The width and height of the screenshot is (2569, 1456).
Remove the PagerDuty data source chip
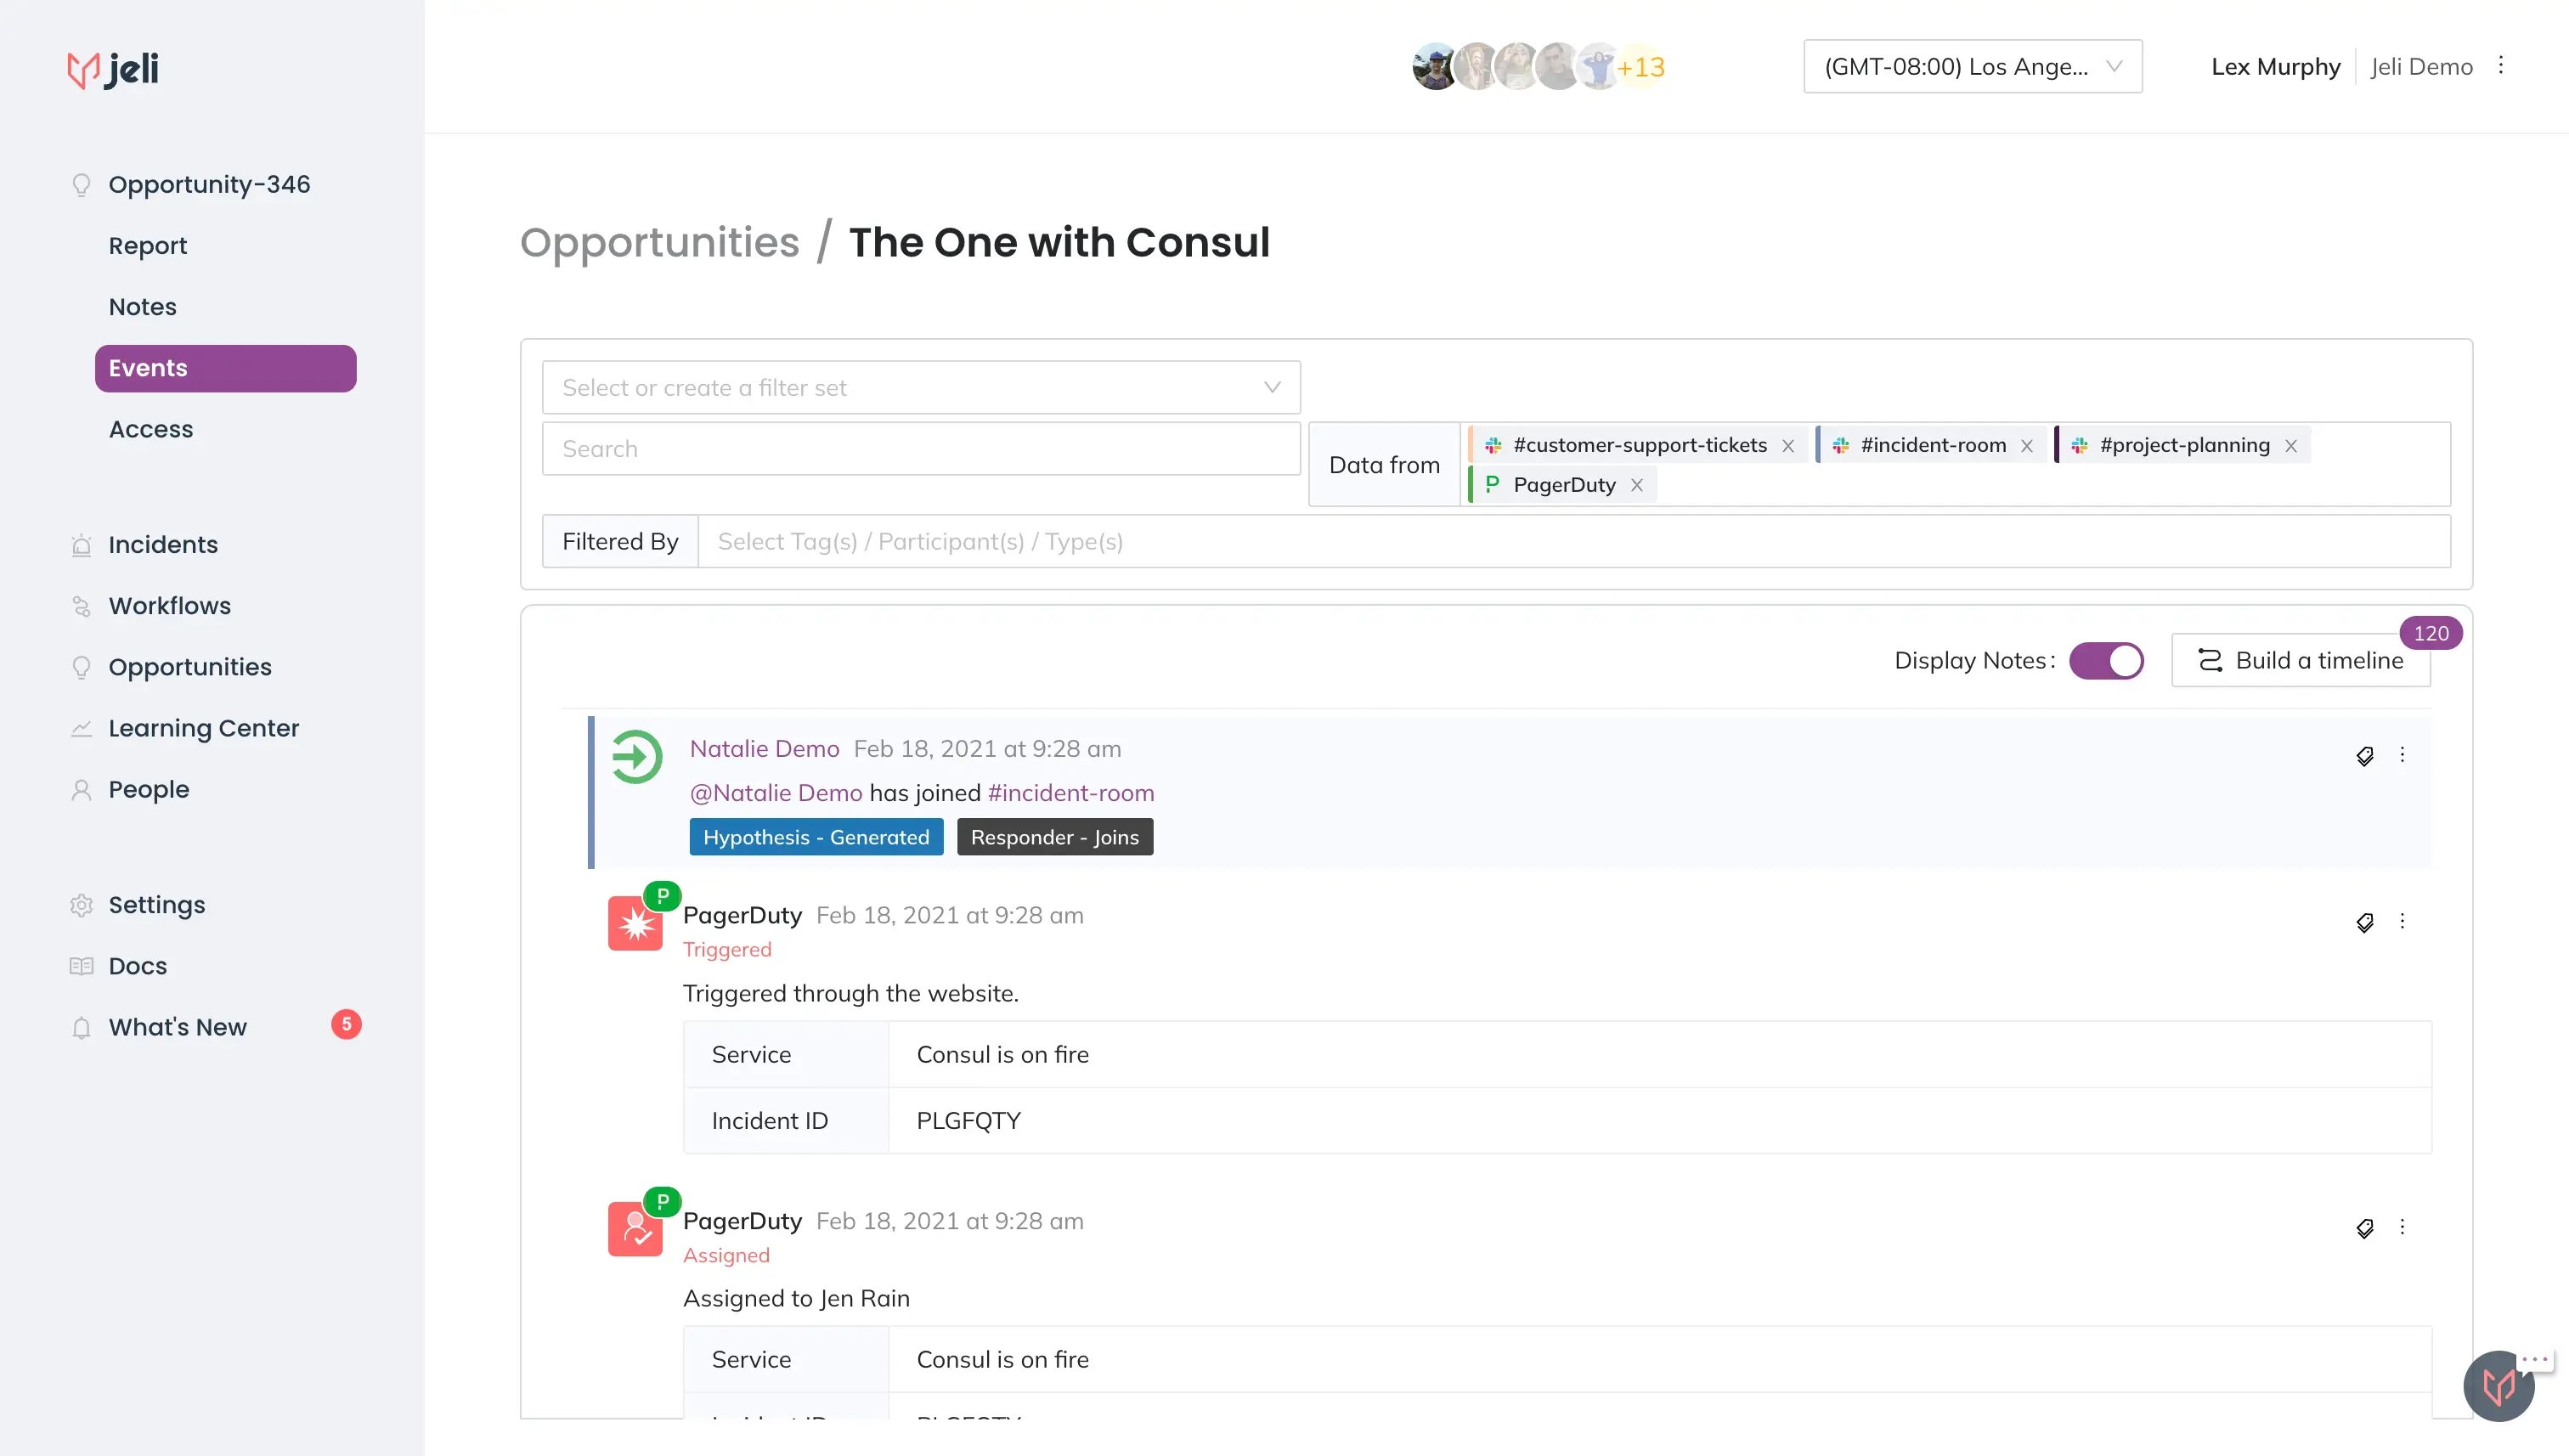pyautogui.click(x=1637, y=485)
